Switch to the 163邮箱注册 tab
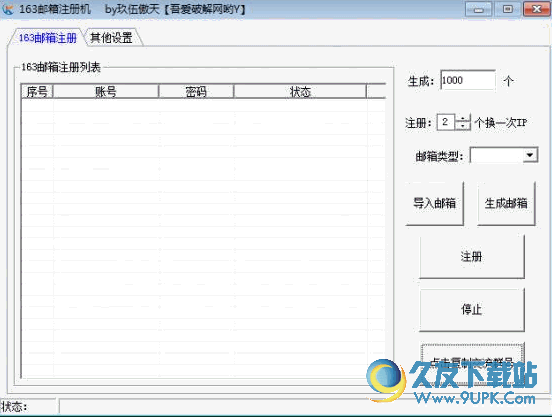The width and height of the screenshot is (552, 417). (x=48, y=38)
